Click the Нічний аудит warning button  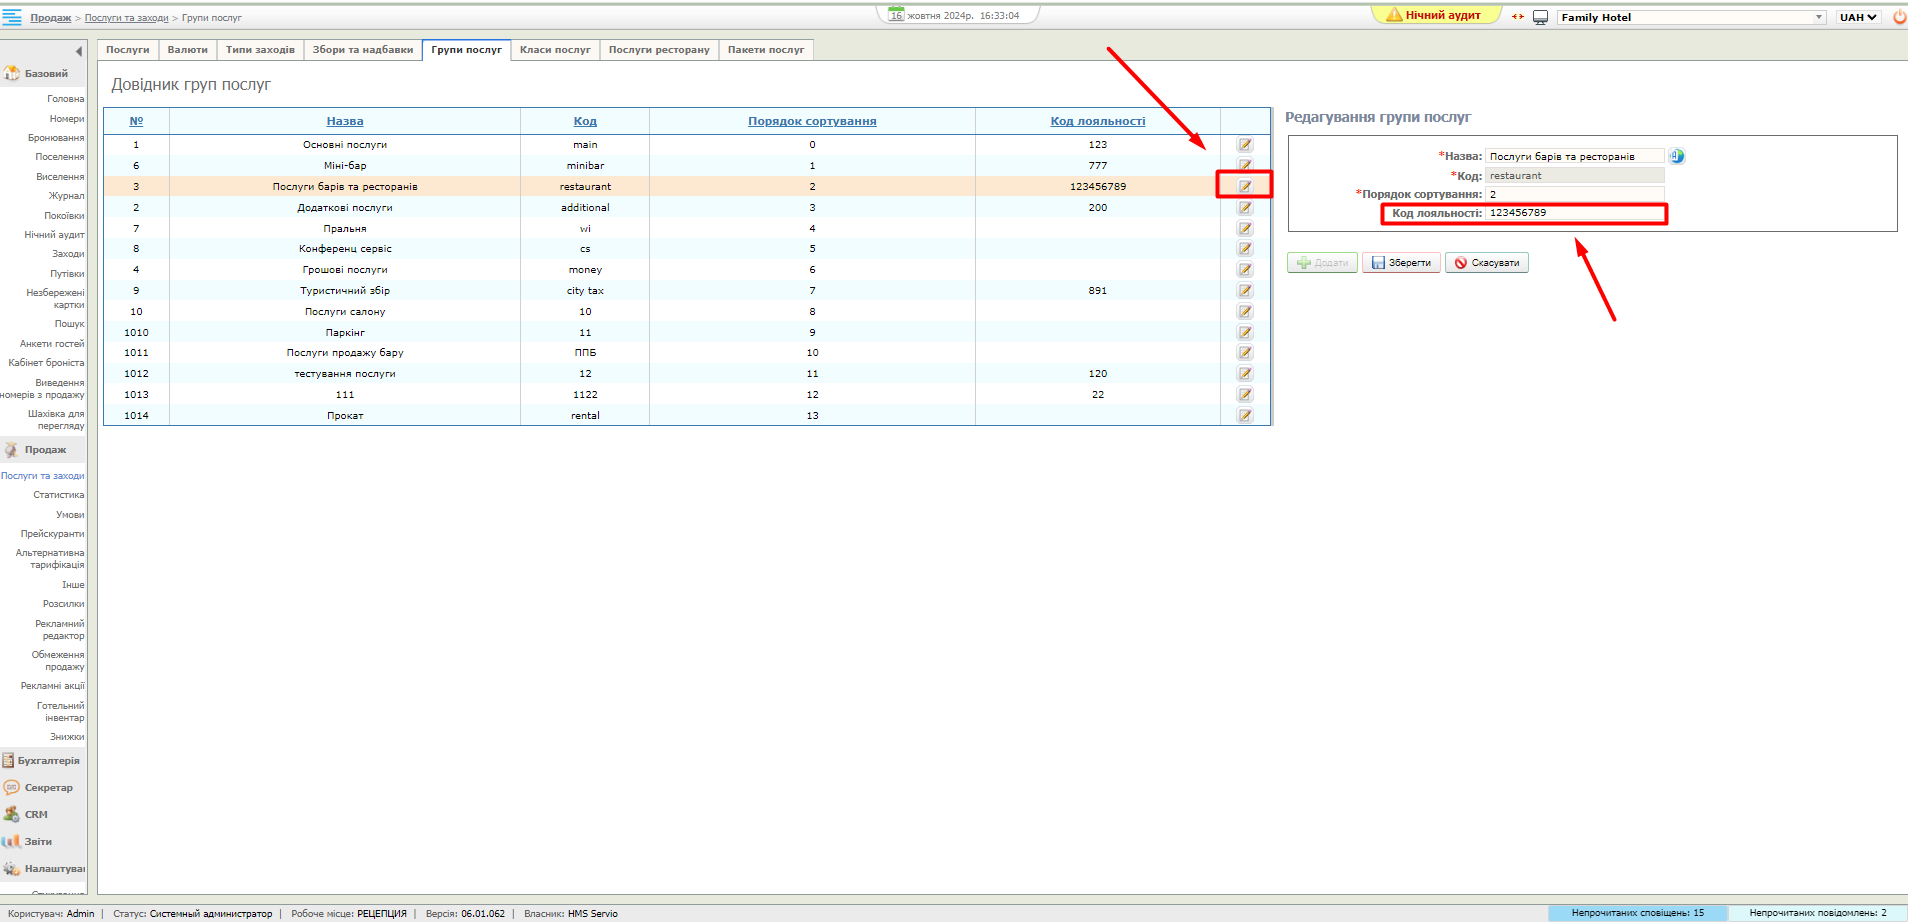coord(1435,15)
